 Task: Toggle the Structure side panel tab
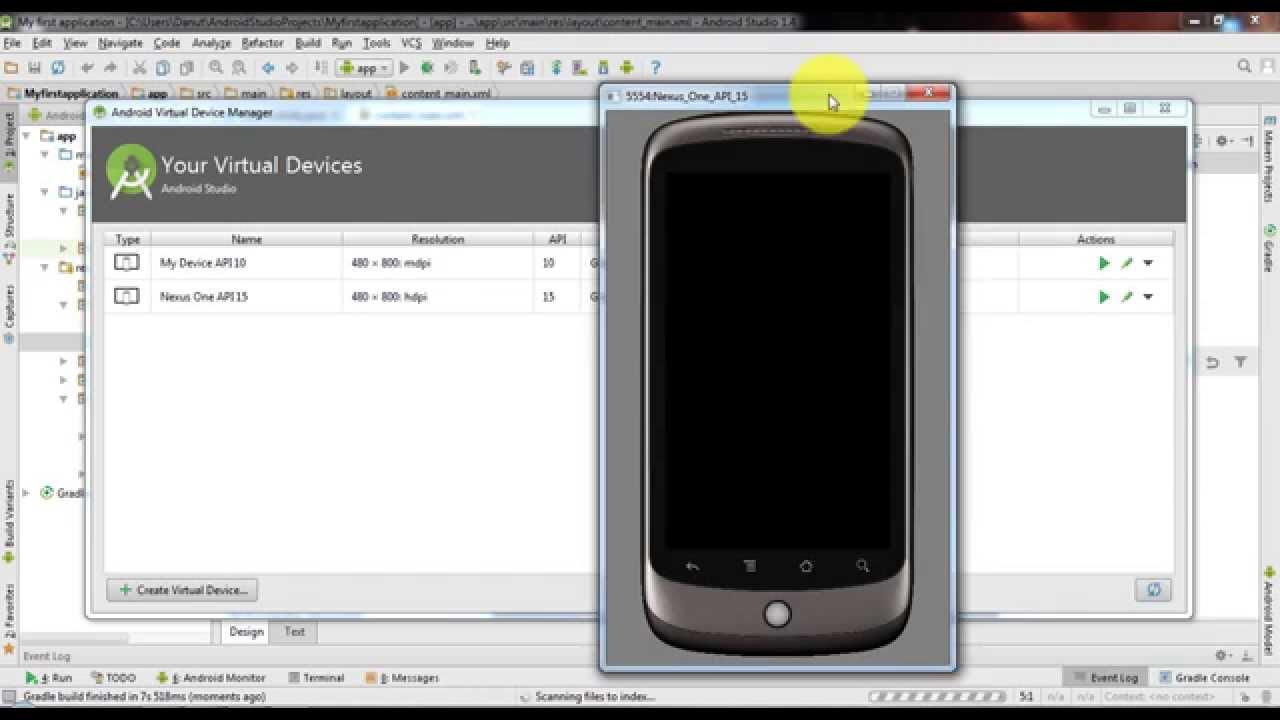click(x=10, y=229)
